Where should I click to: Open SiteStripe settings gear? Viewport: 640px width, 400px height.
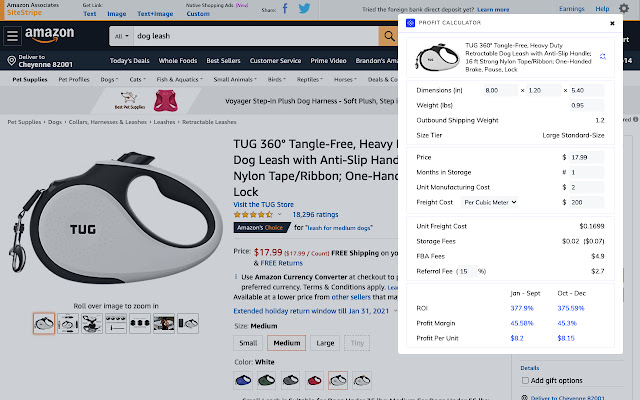(625, 9)
